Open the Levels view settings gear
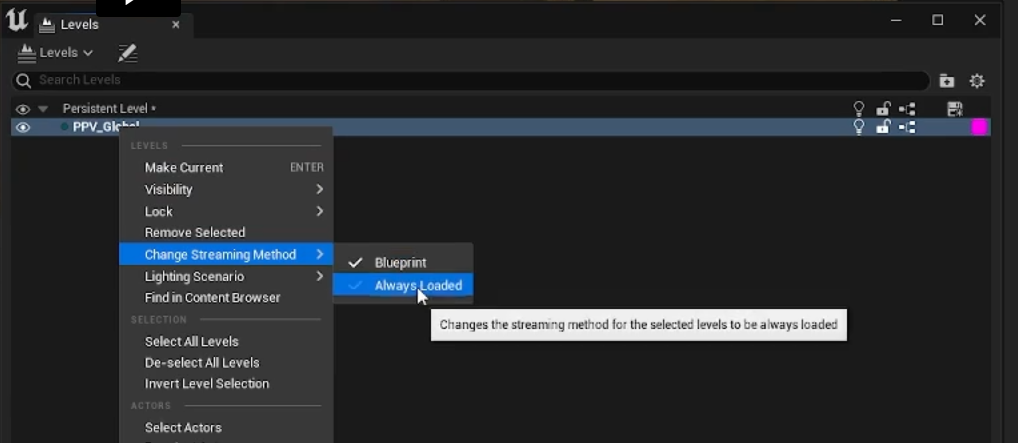The height and width of the screenshot is (443, 1018). 976,81
